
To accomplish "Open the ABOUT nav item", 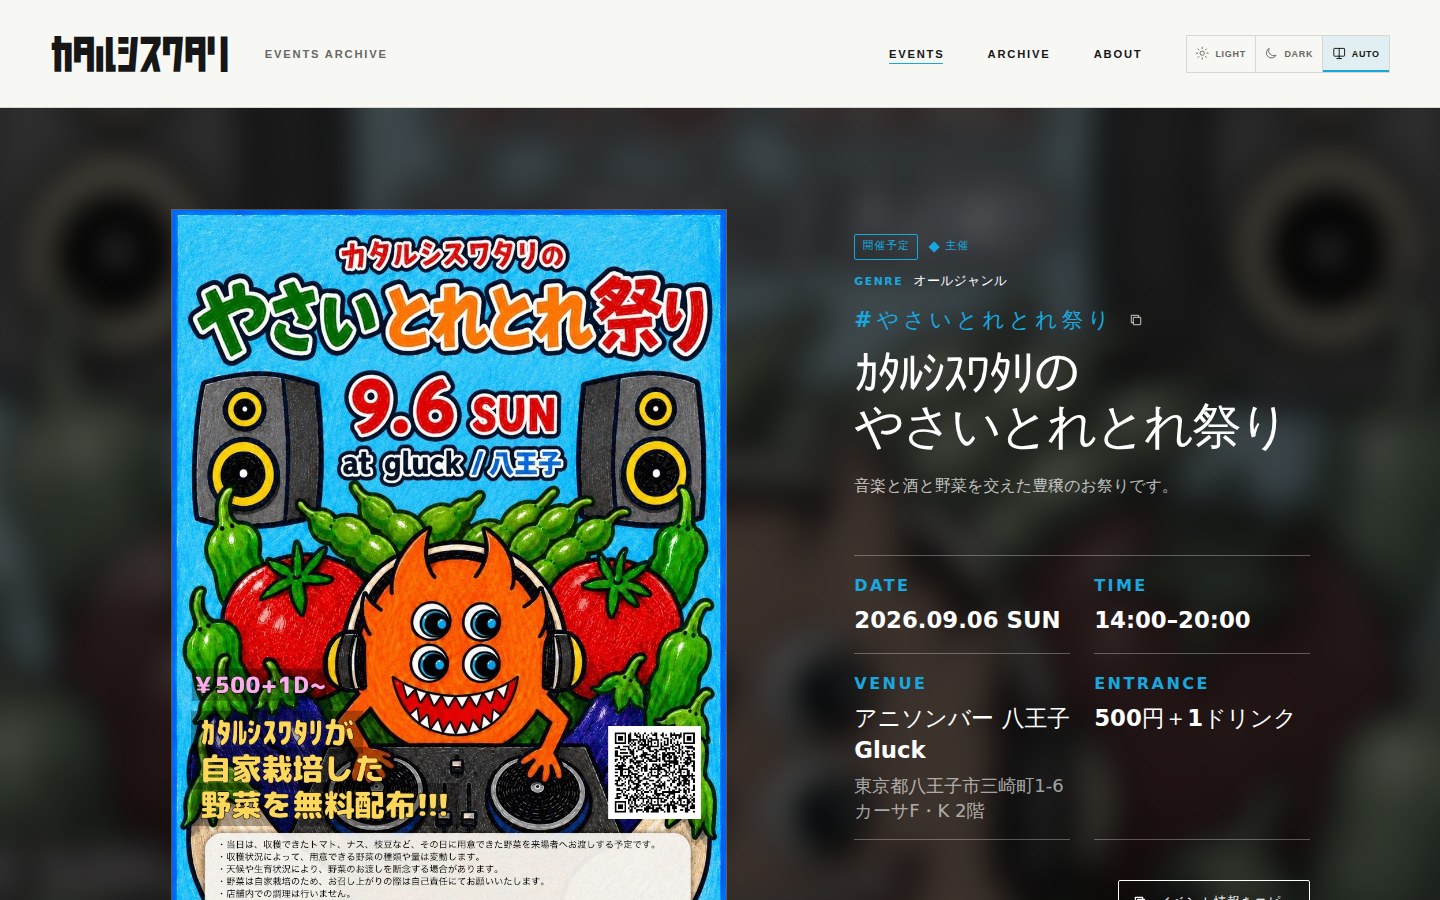I will [x=1117, y=54].
